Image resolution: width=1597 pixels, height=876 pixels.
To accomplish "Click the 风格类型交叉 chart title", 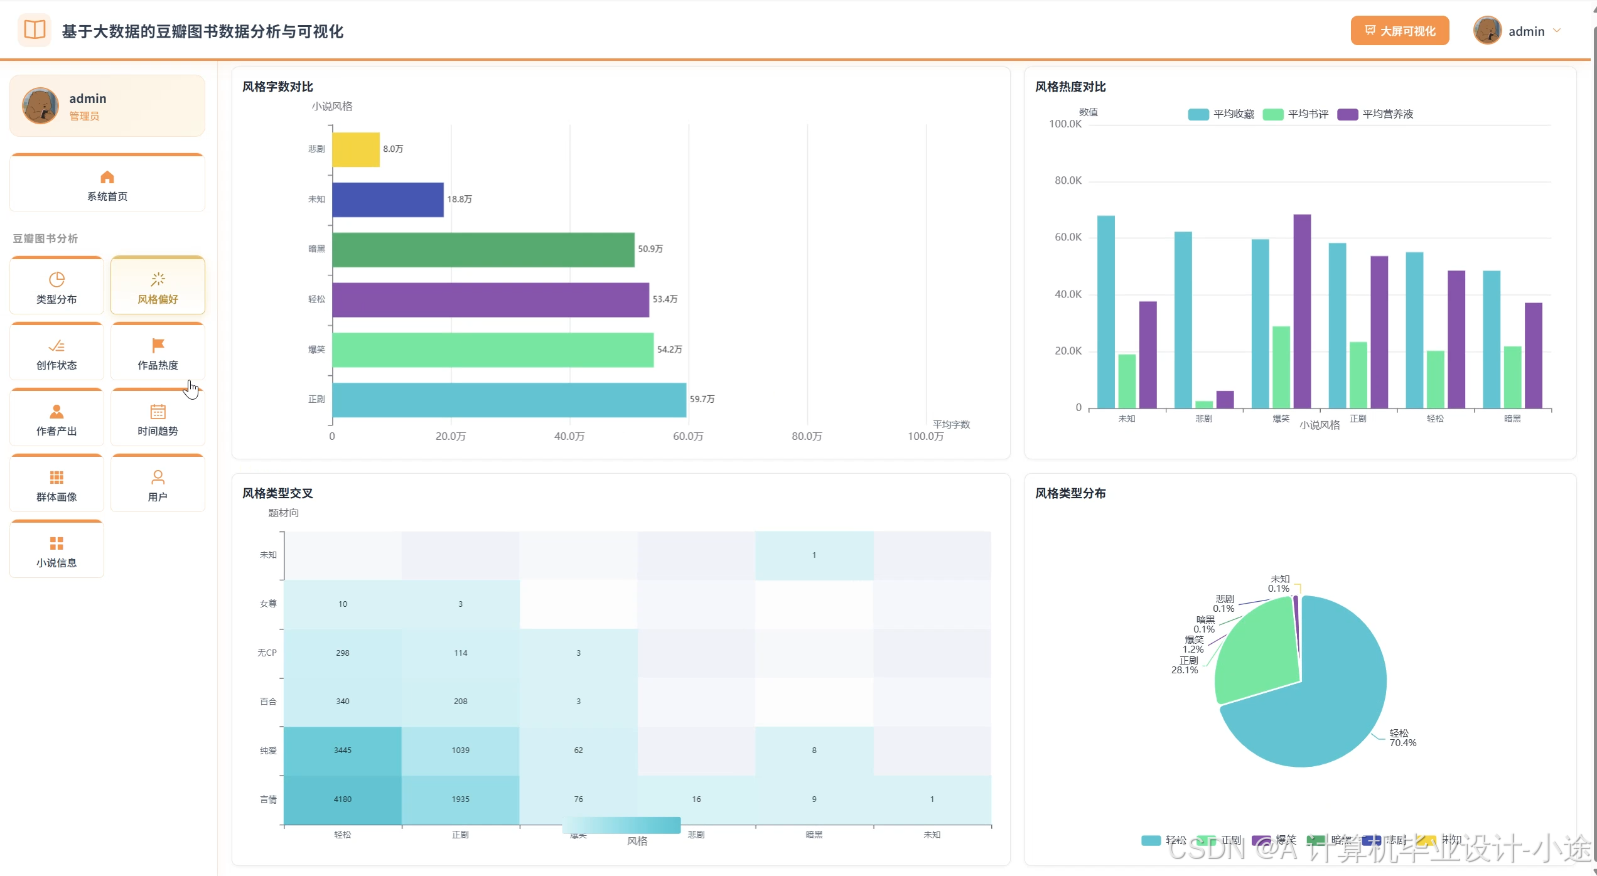I will pyautogui.click(x=278, y=493).
